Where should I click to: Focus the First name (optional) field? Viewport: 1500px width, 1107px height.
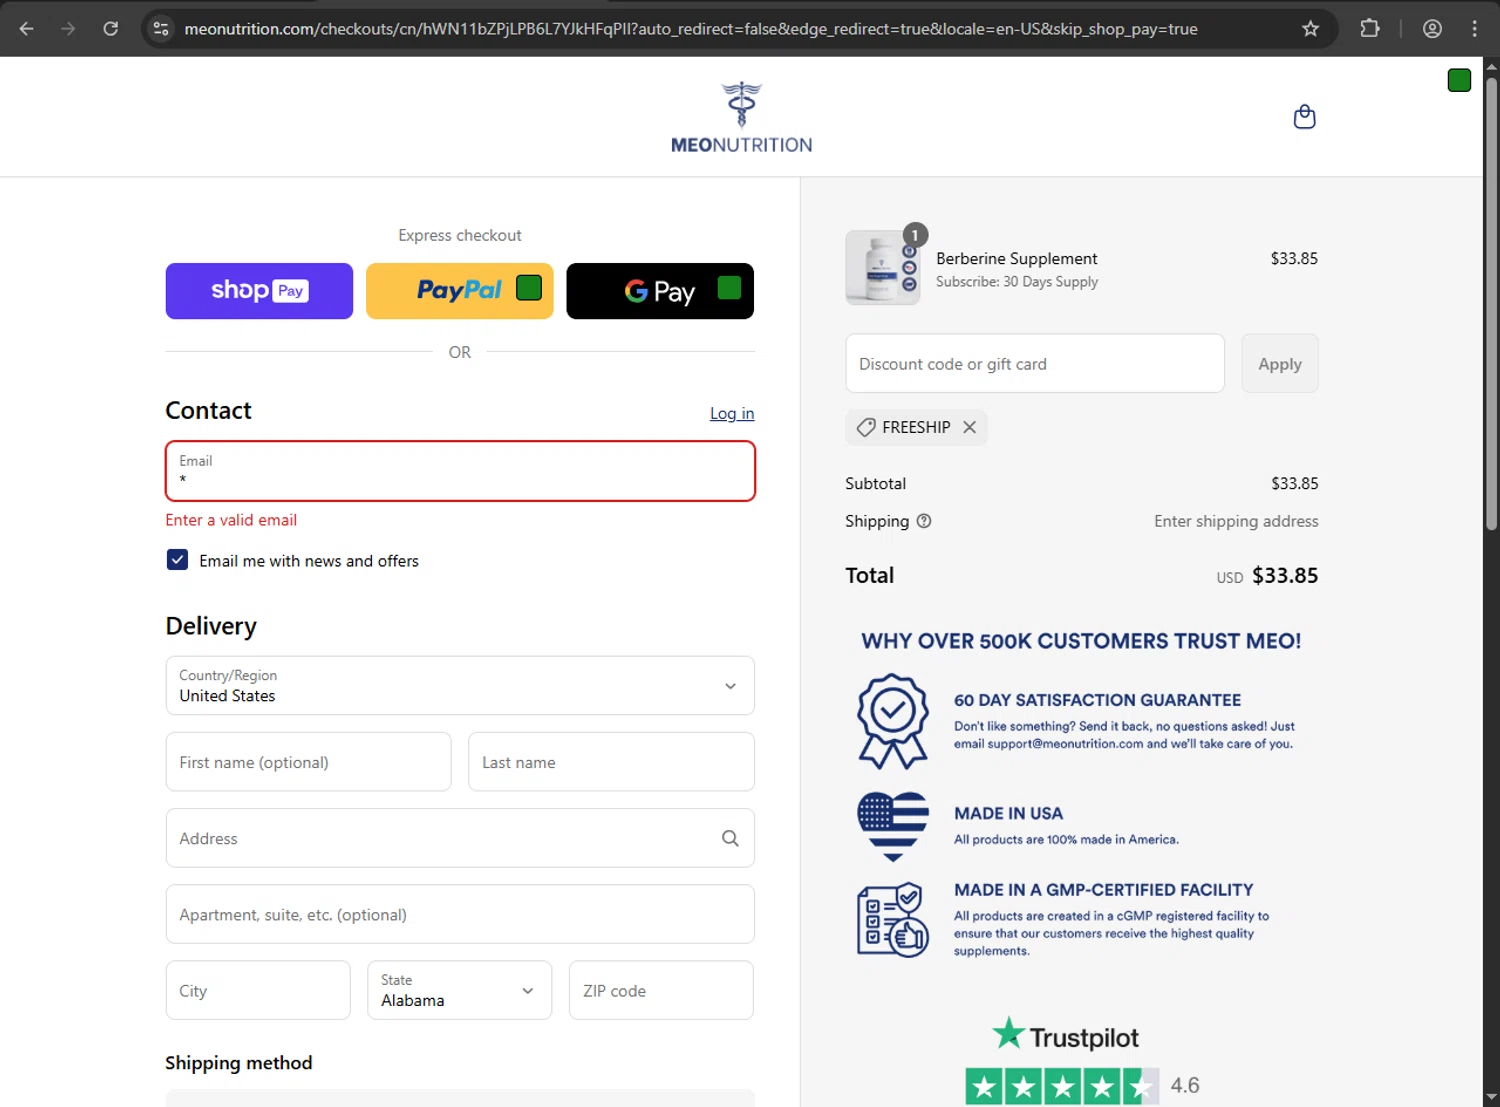[308, 762]
